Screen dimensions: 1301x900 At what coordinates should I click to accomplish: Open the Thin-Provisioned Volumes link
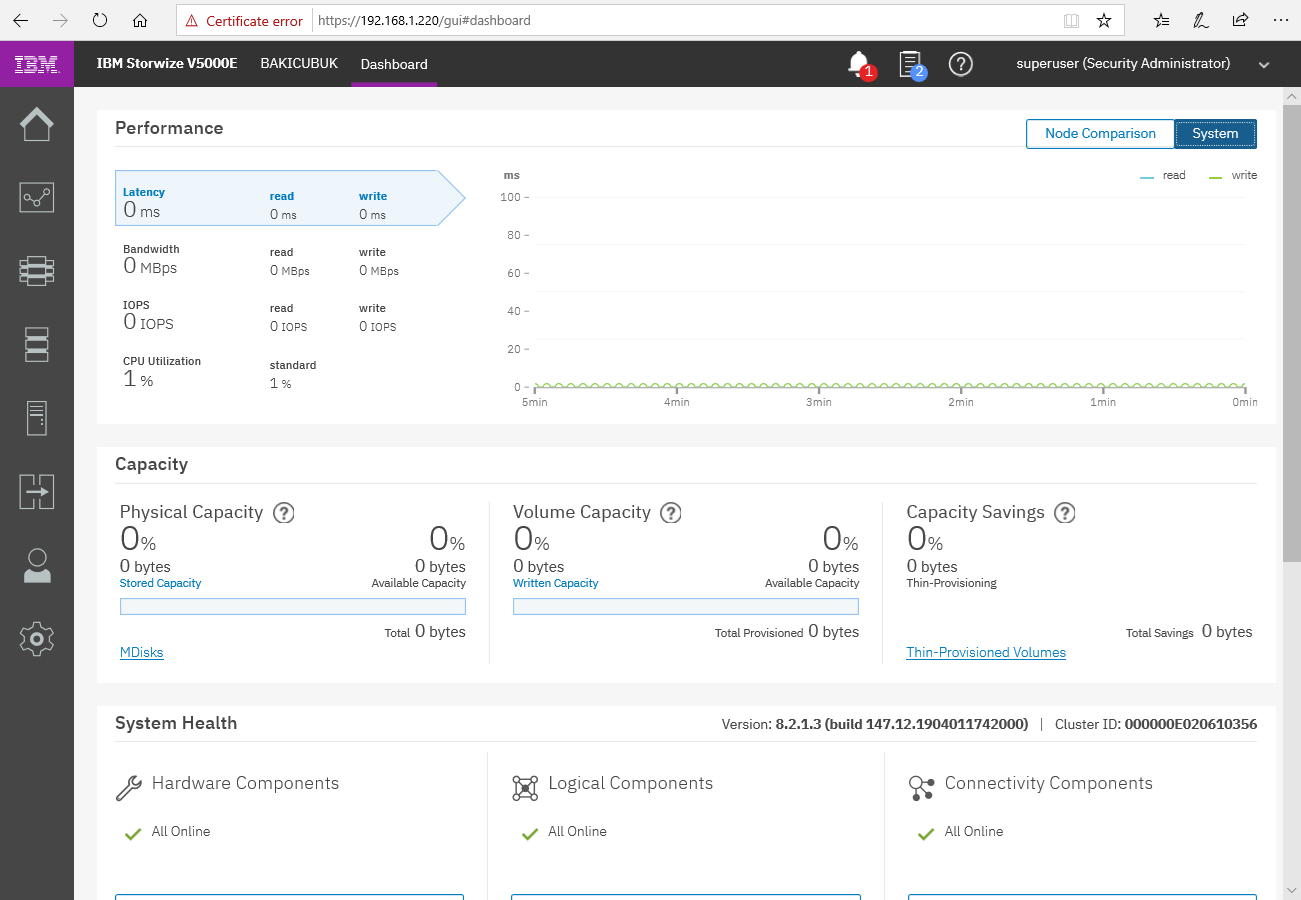(x=986, y=652)
